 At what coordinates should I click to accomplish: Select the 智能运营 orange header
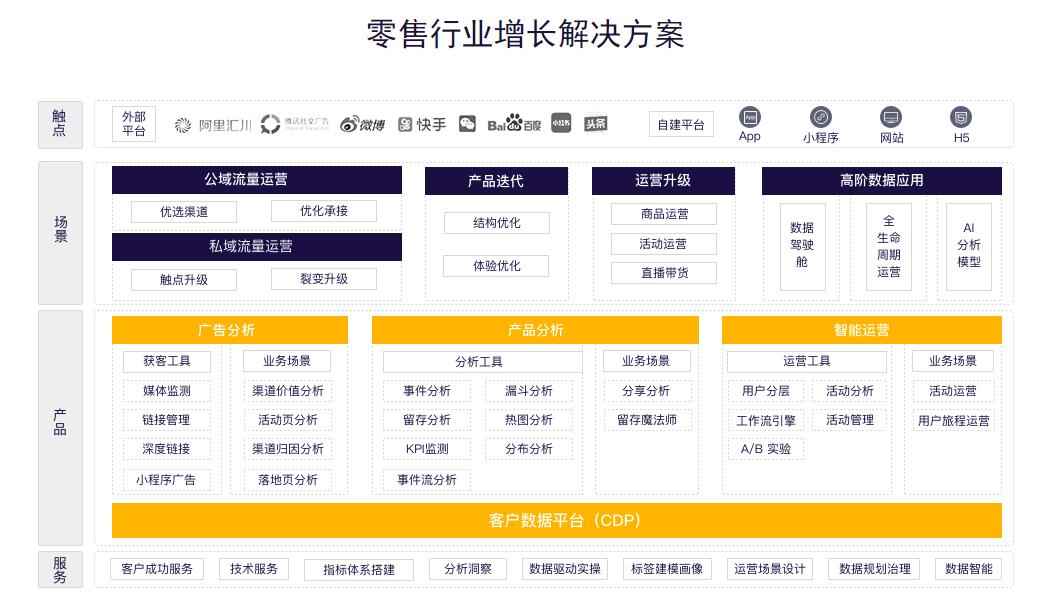tap(862, 330)
